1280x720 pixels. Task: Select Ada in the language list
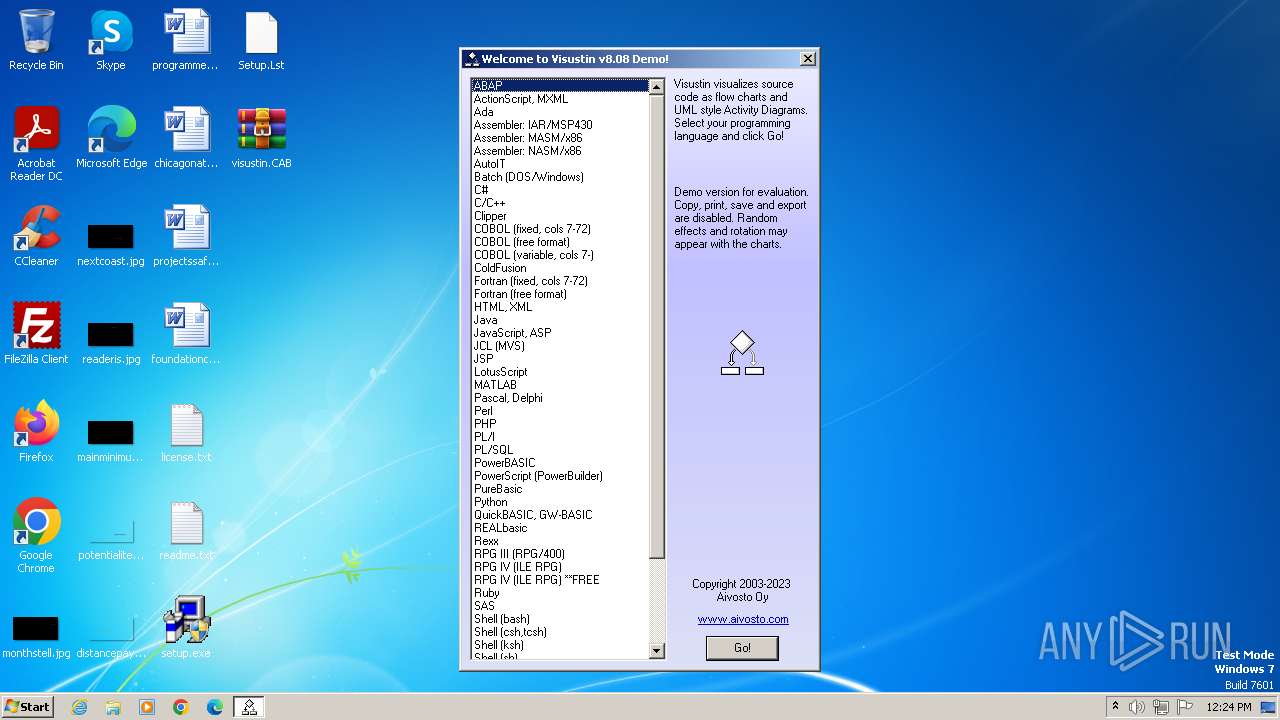[560, 112]
